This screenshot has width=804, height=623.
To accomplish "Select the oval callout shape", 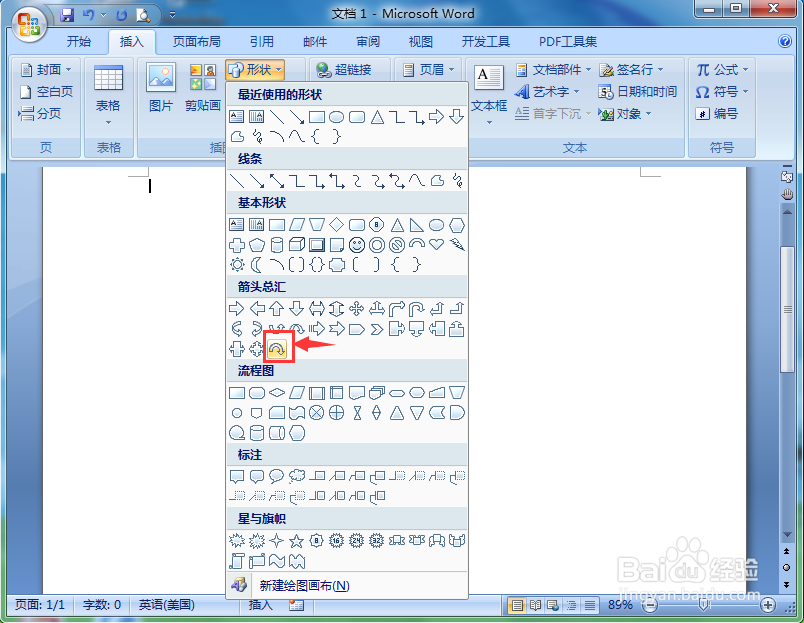I will pyautogui.click(x=276, y=476).
